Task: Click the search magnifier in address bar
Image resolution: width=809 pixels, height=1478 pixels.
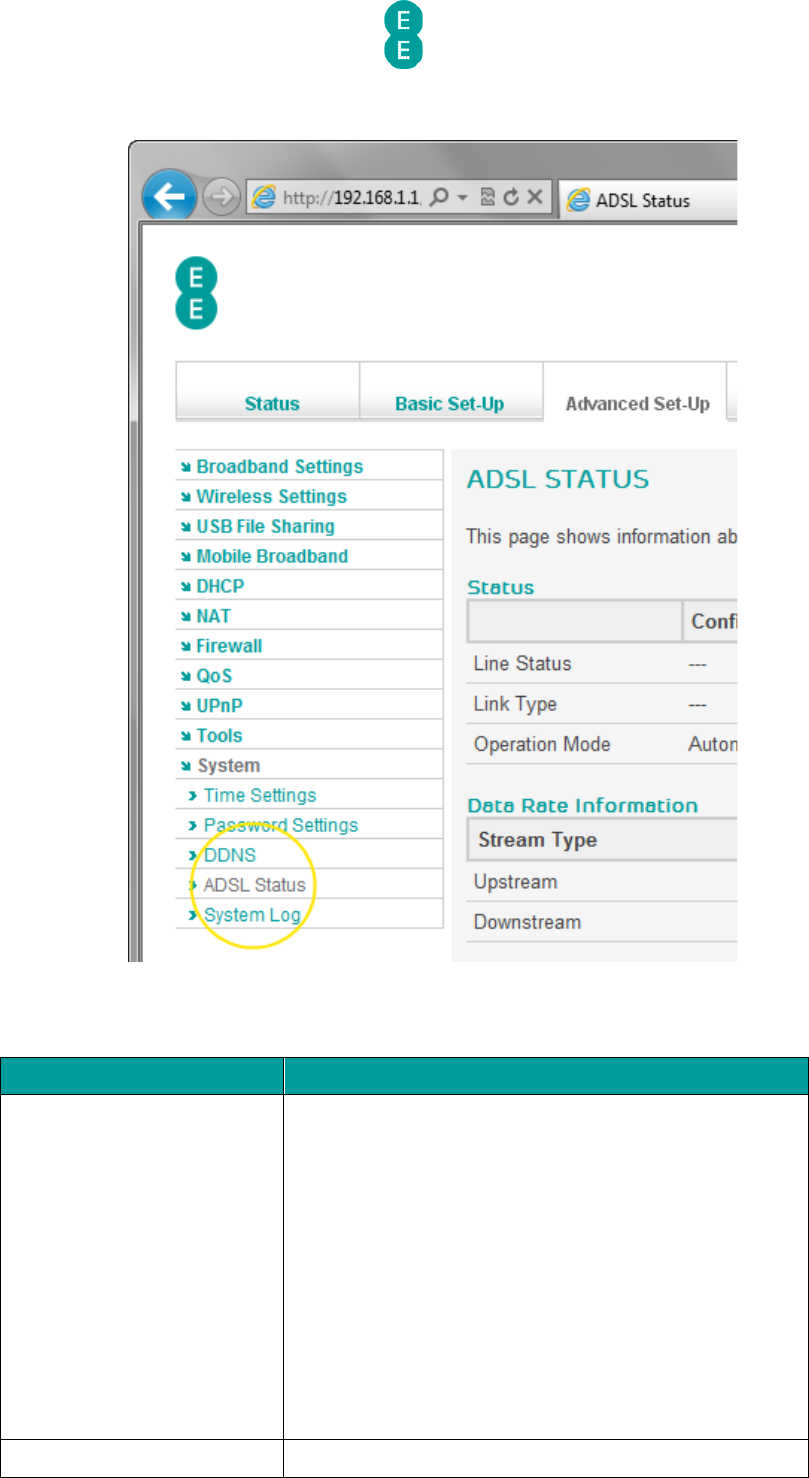Action: 438,198
